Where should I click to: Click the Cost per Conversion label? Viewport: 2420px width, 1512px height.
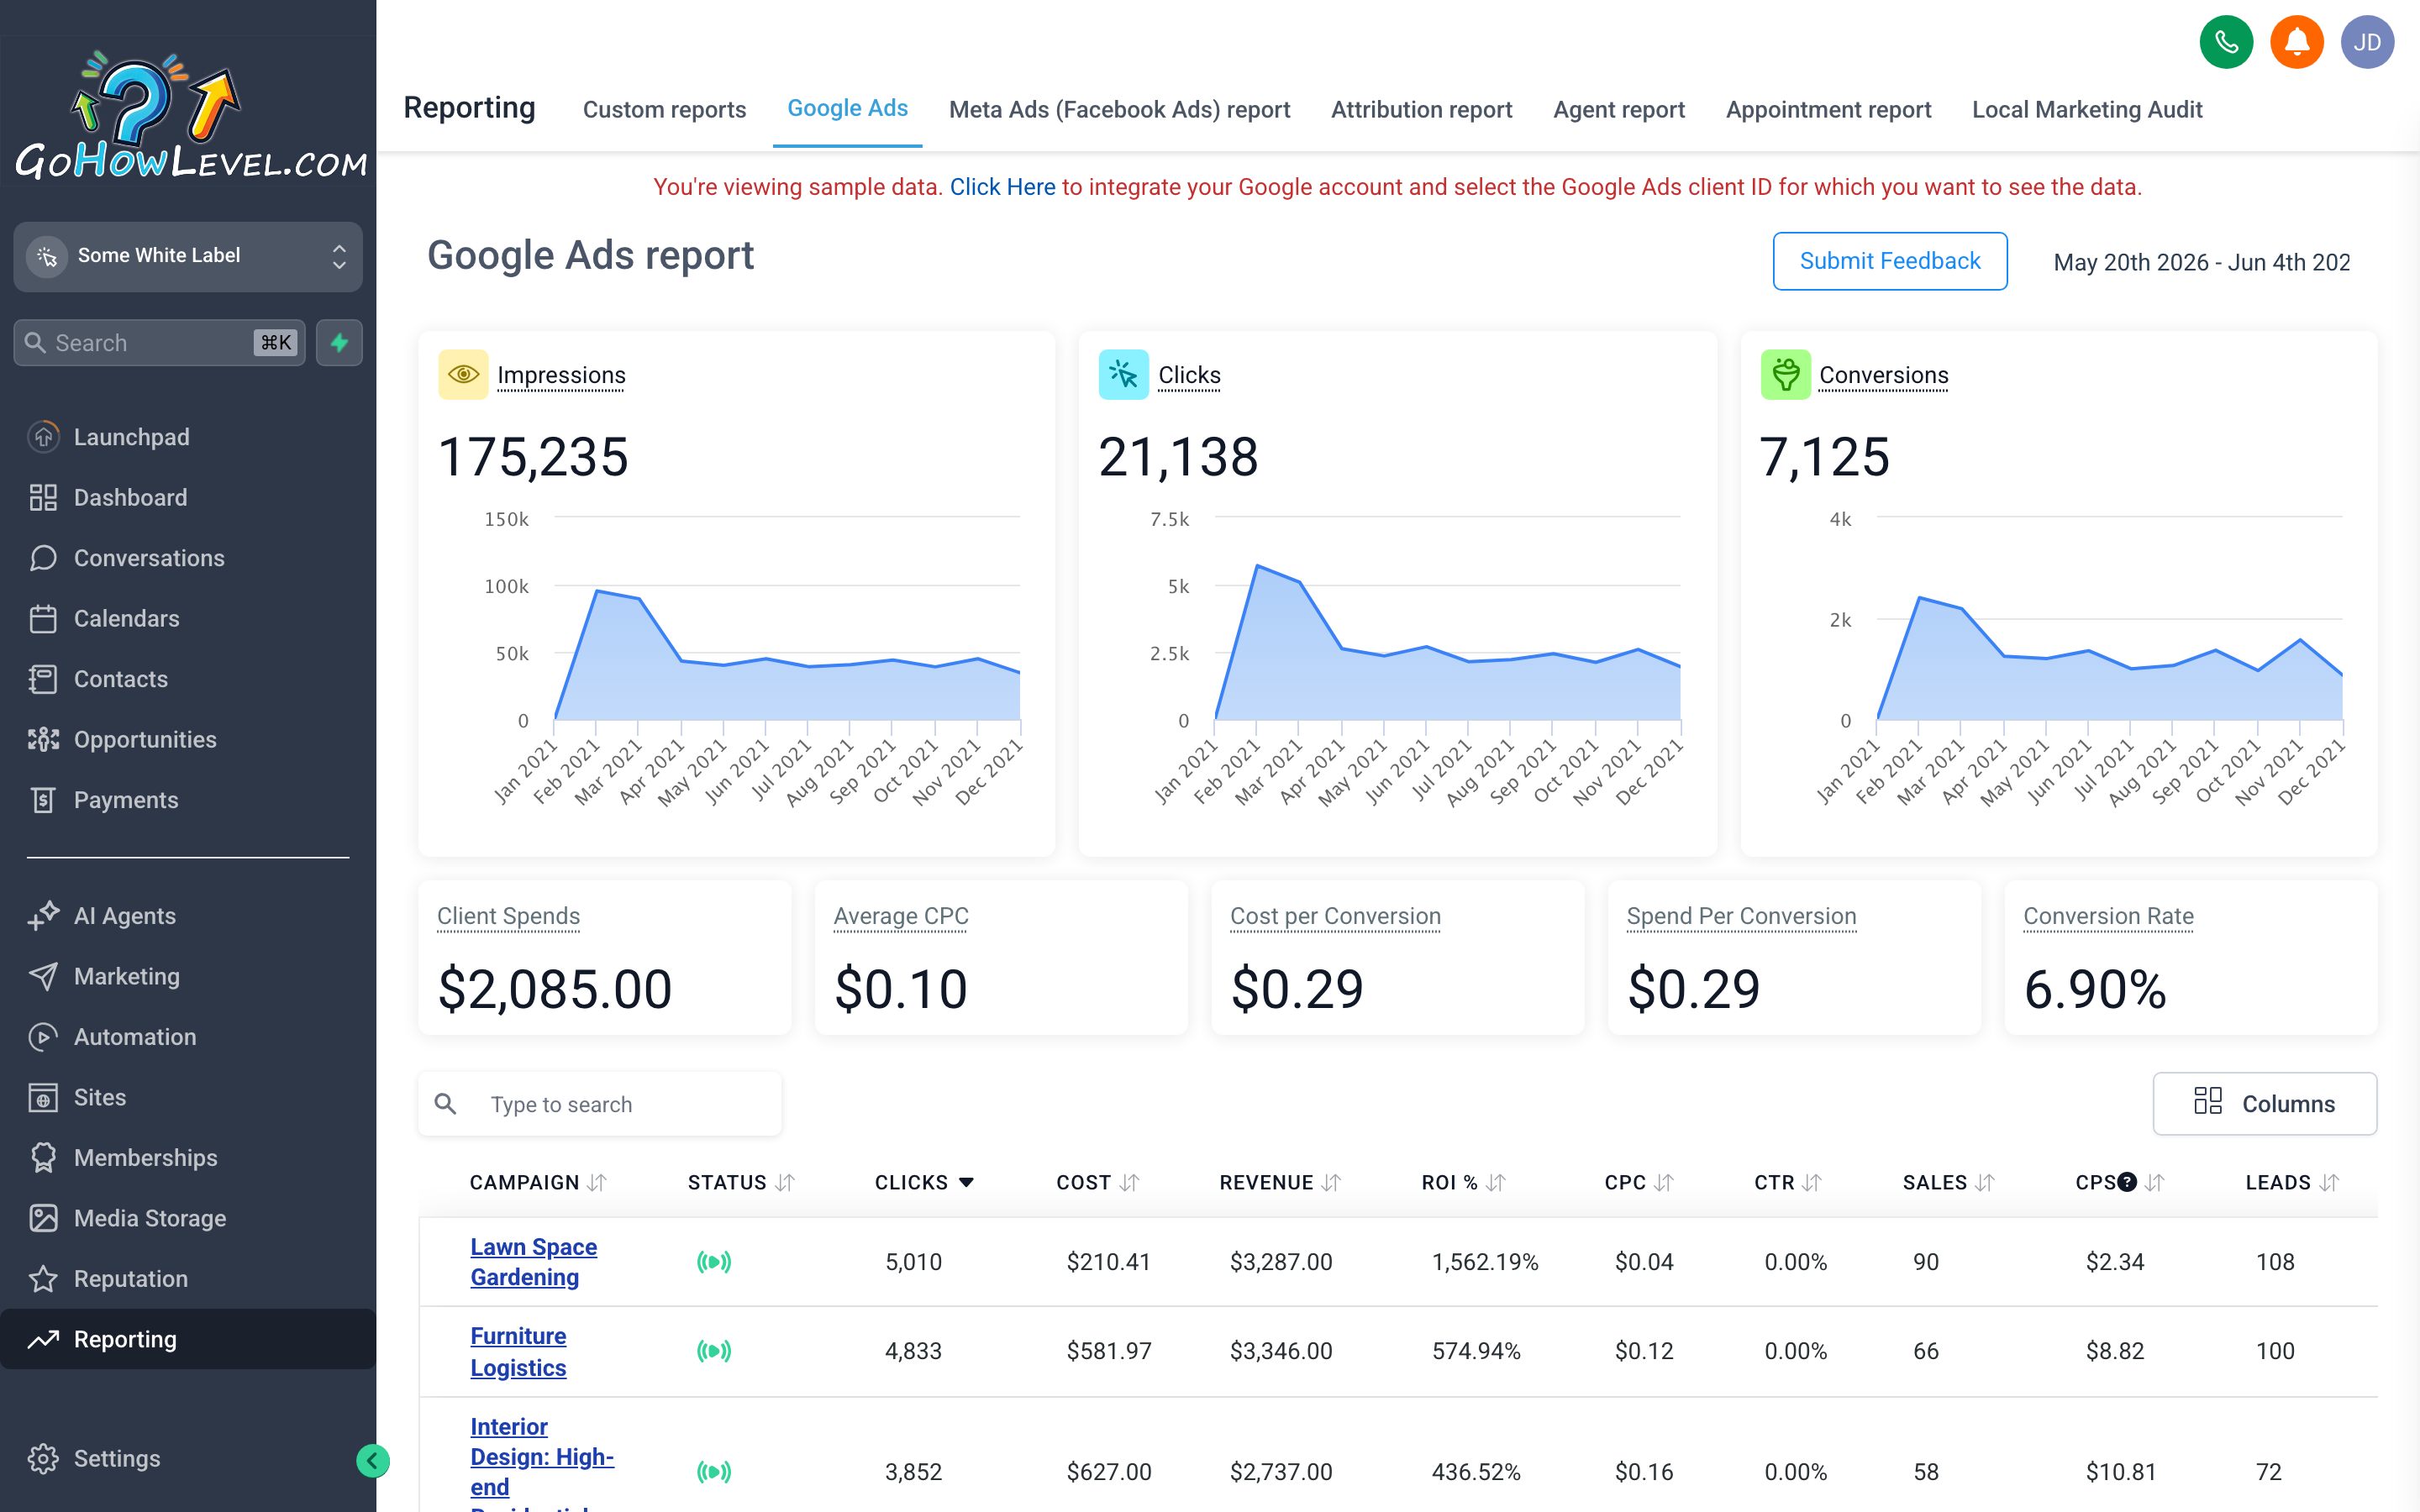click(x=1335, y=916)
